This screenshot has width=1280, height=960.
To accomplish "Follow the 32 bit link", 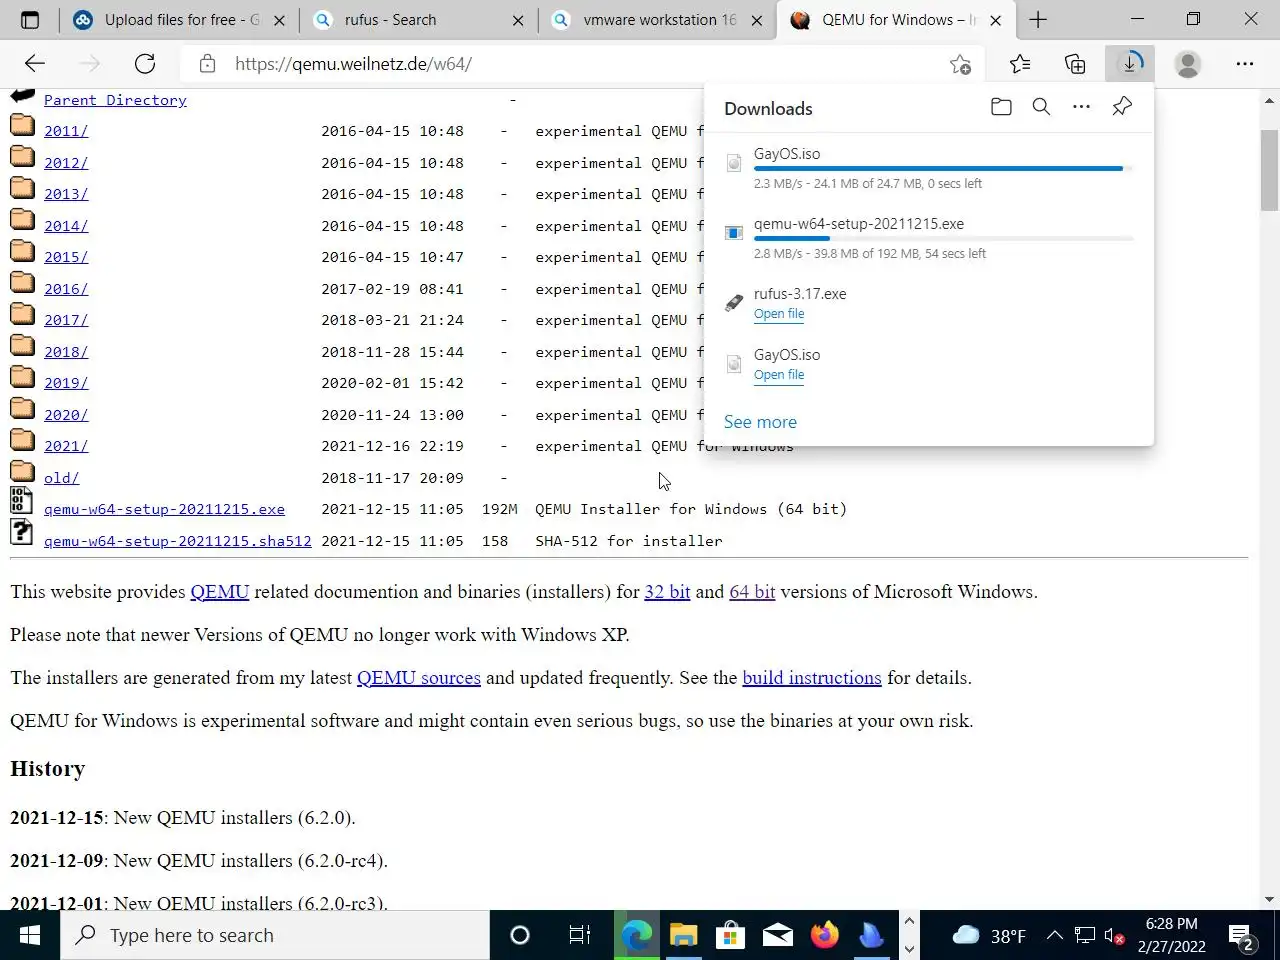I will point(667,591).
